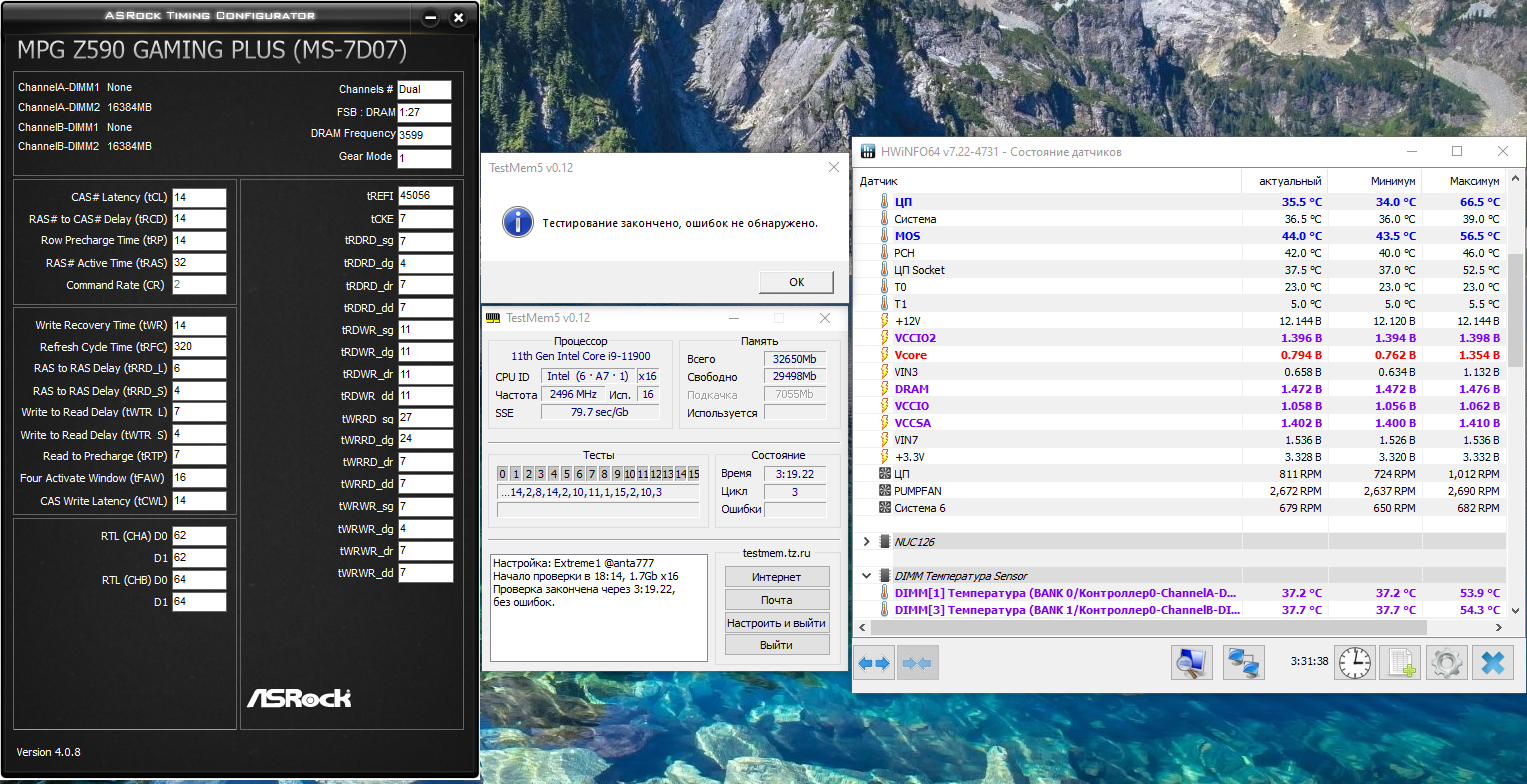Click the Максимум column header
This screenshot has width=1527, height=784.
(1473, 181)
